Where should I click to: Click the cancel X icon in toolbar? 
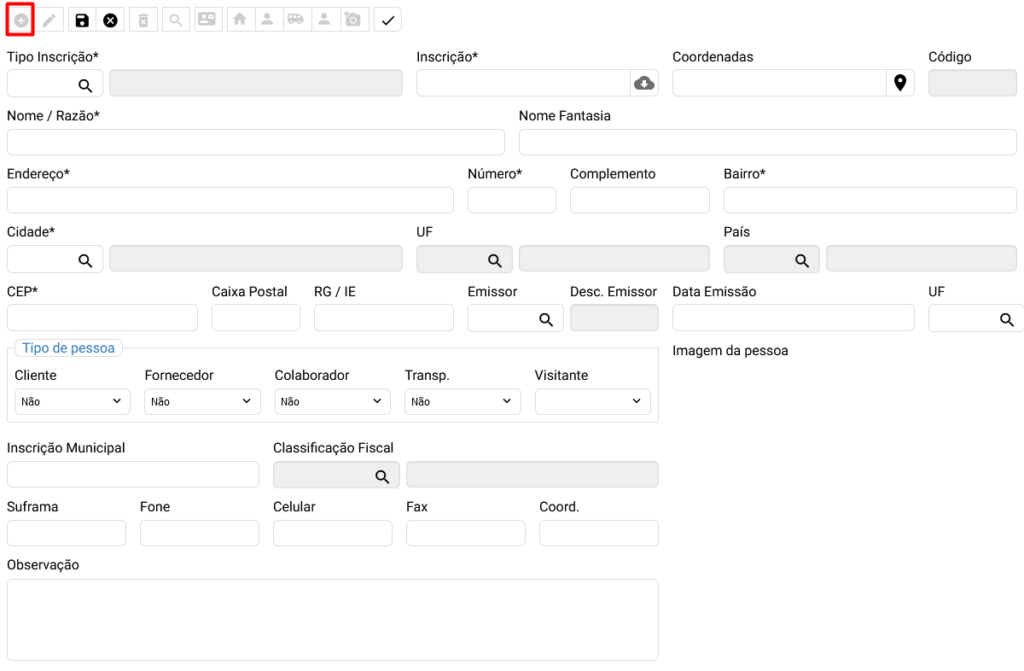point(110,20)
